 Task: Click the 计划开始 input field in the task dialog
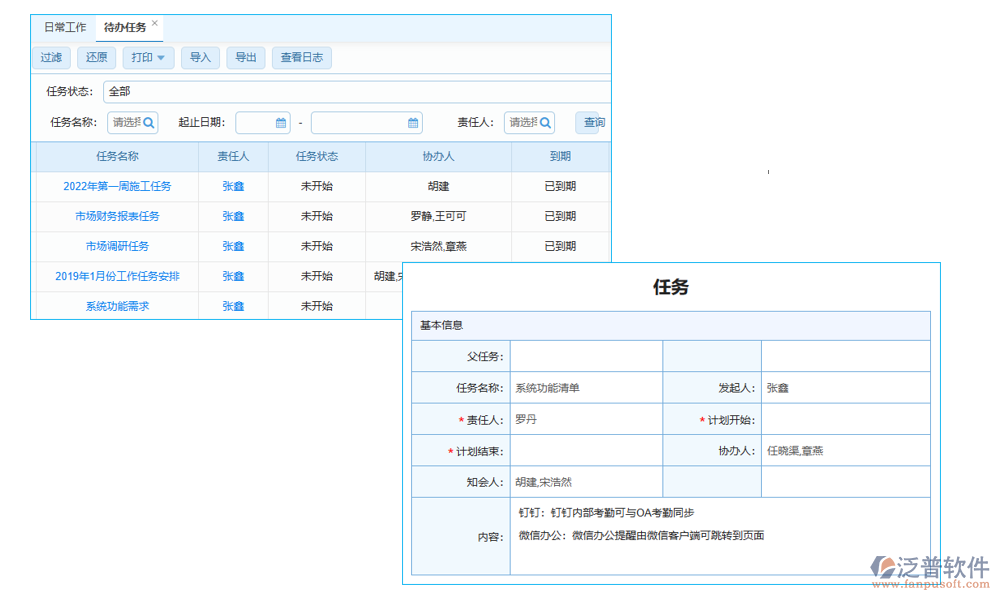pyautogui.click(x=845, y=418)
